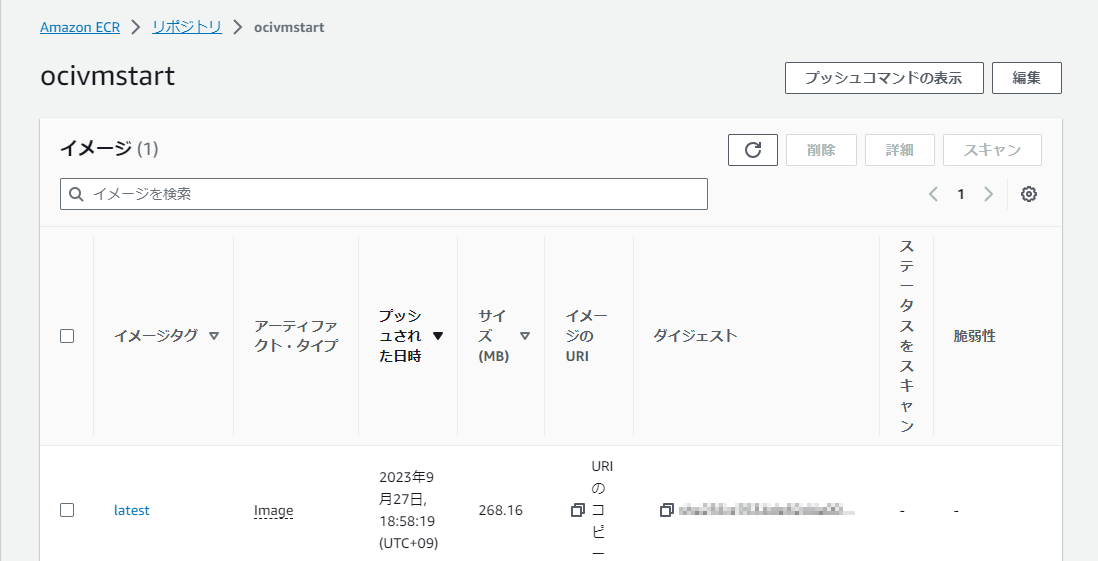Click the 編集 button
The width and height of the screenshot is (1098, 561).
[1027, 78]
